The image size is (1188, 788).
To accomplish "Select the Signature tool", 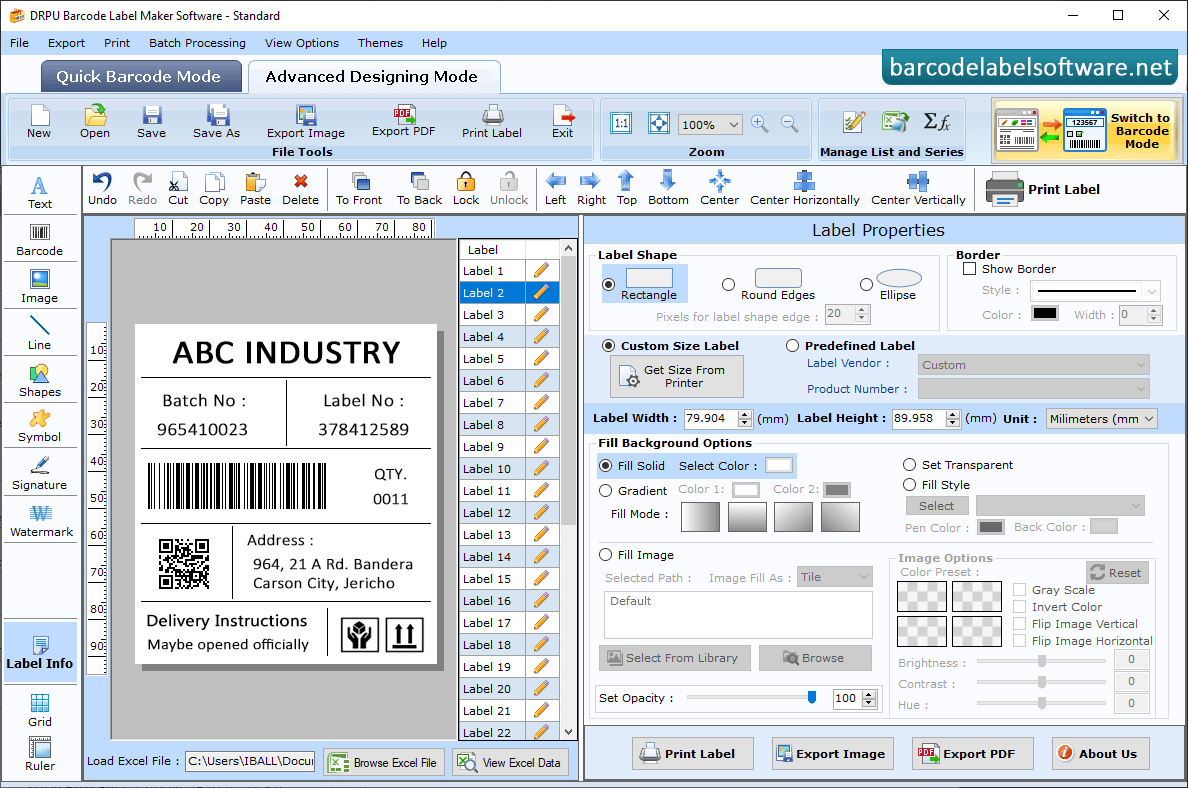I will point(39,474).
